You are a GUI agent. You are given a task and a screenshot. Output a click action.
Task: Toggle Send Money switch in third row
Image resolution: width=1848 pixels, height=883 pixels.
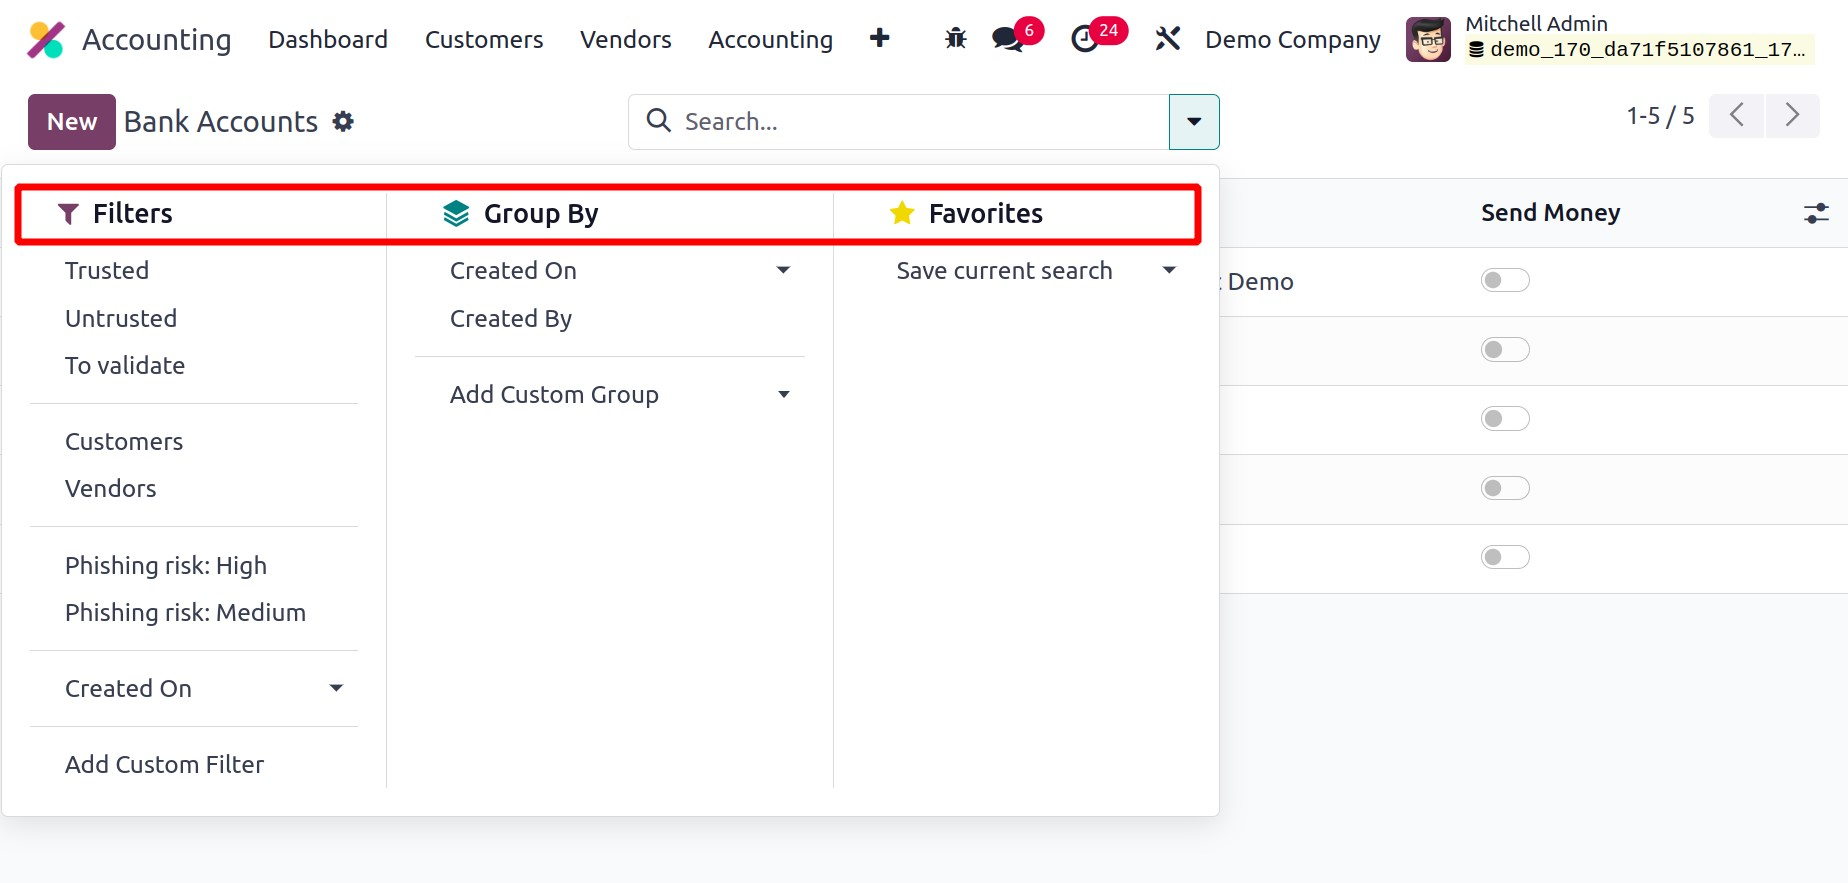point(1505,419)
